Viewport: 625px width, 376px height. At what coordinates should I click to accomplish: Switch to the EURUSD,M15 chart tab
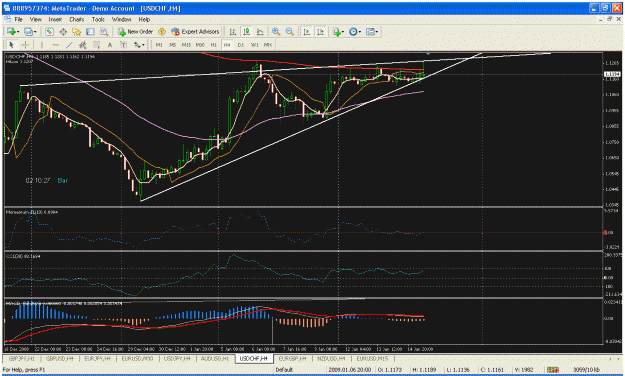coord(372,358)
